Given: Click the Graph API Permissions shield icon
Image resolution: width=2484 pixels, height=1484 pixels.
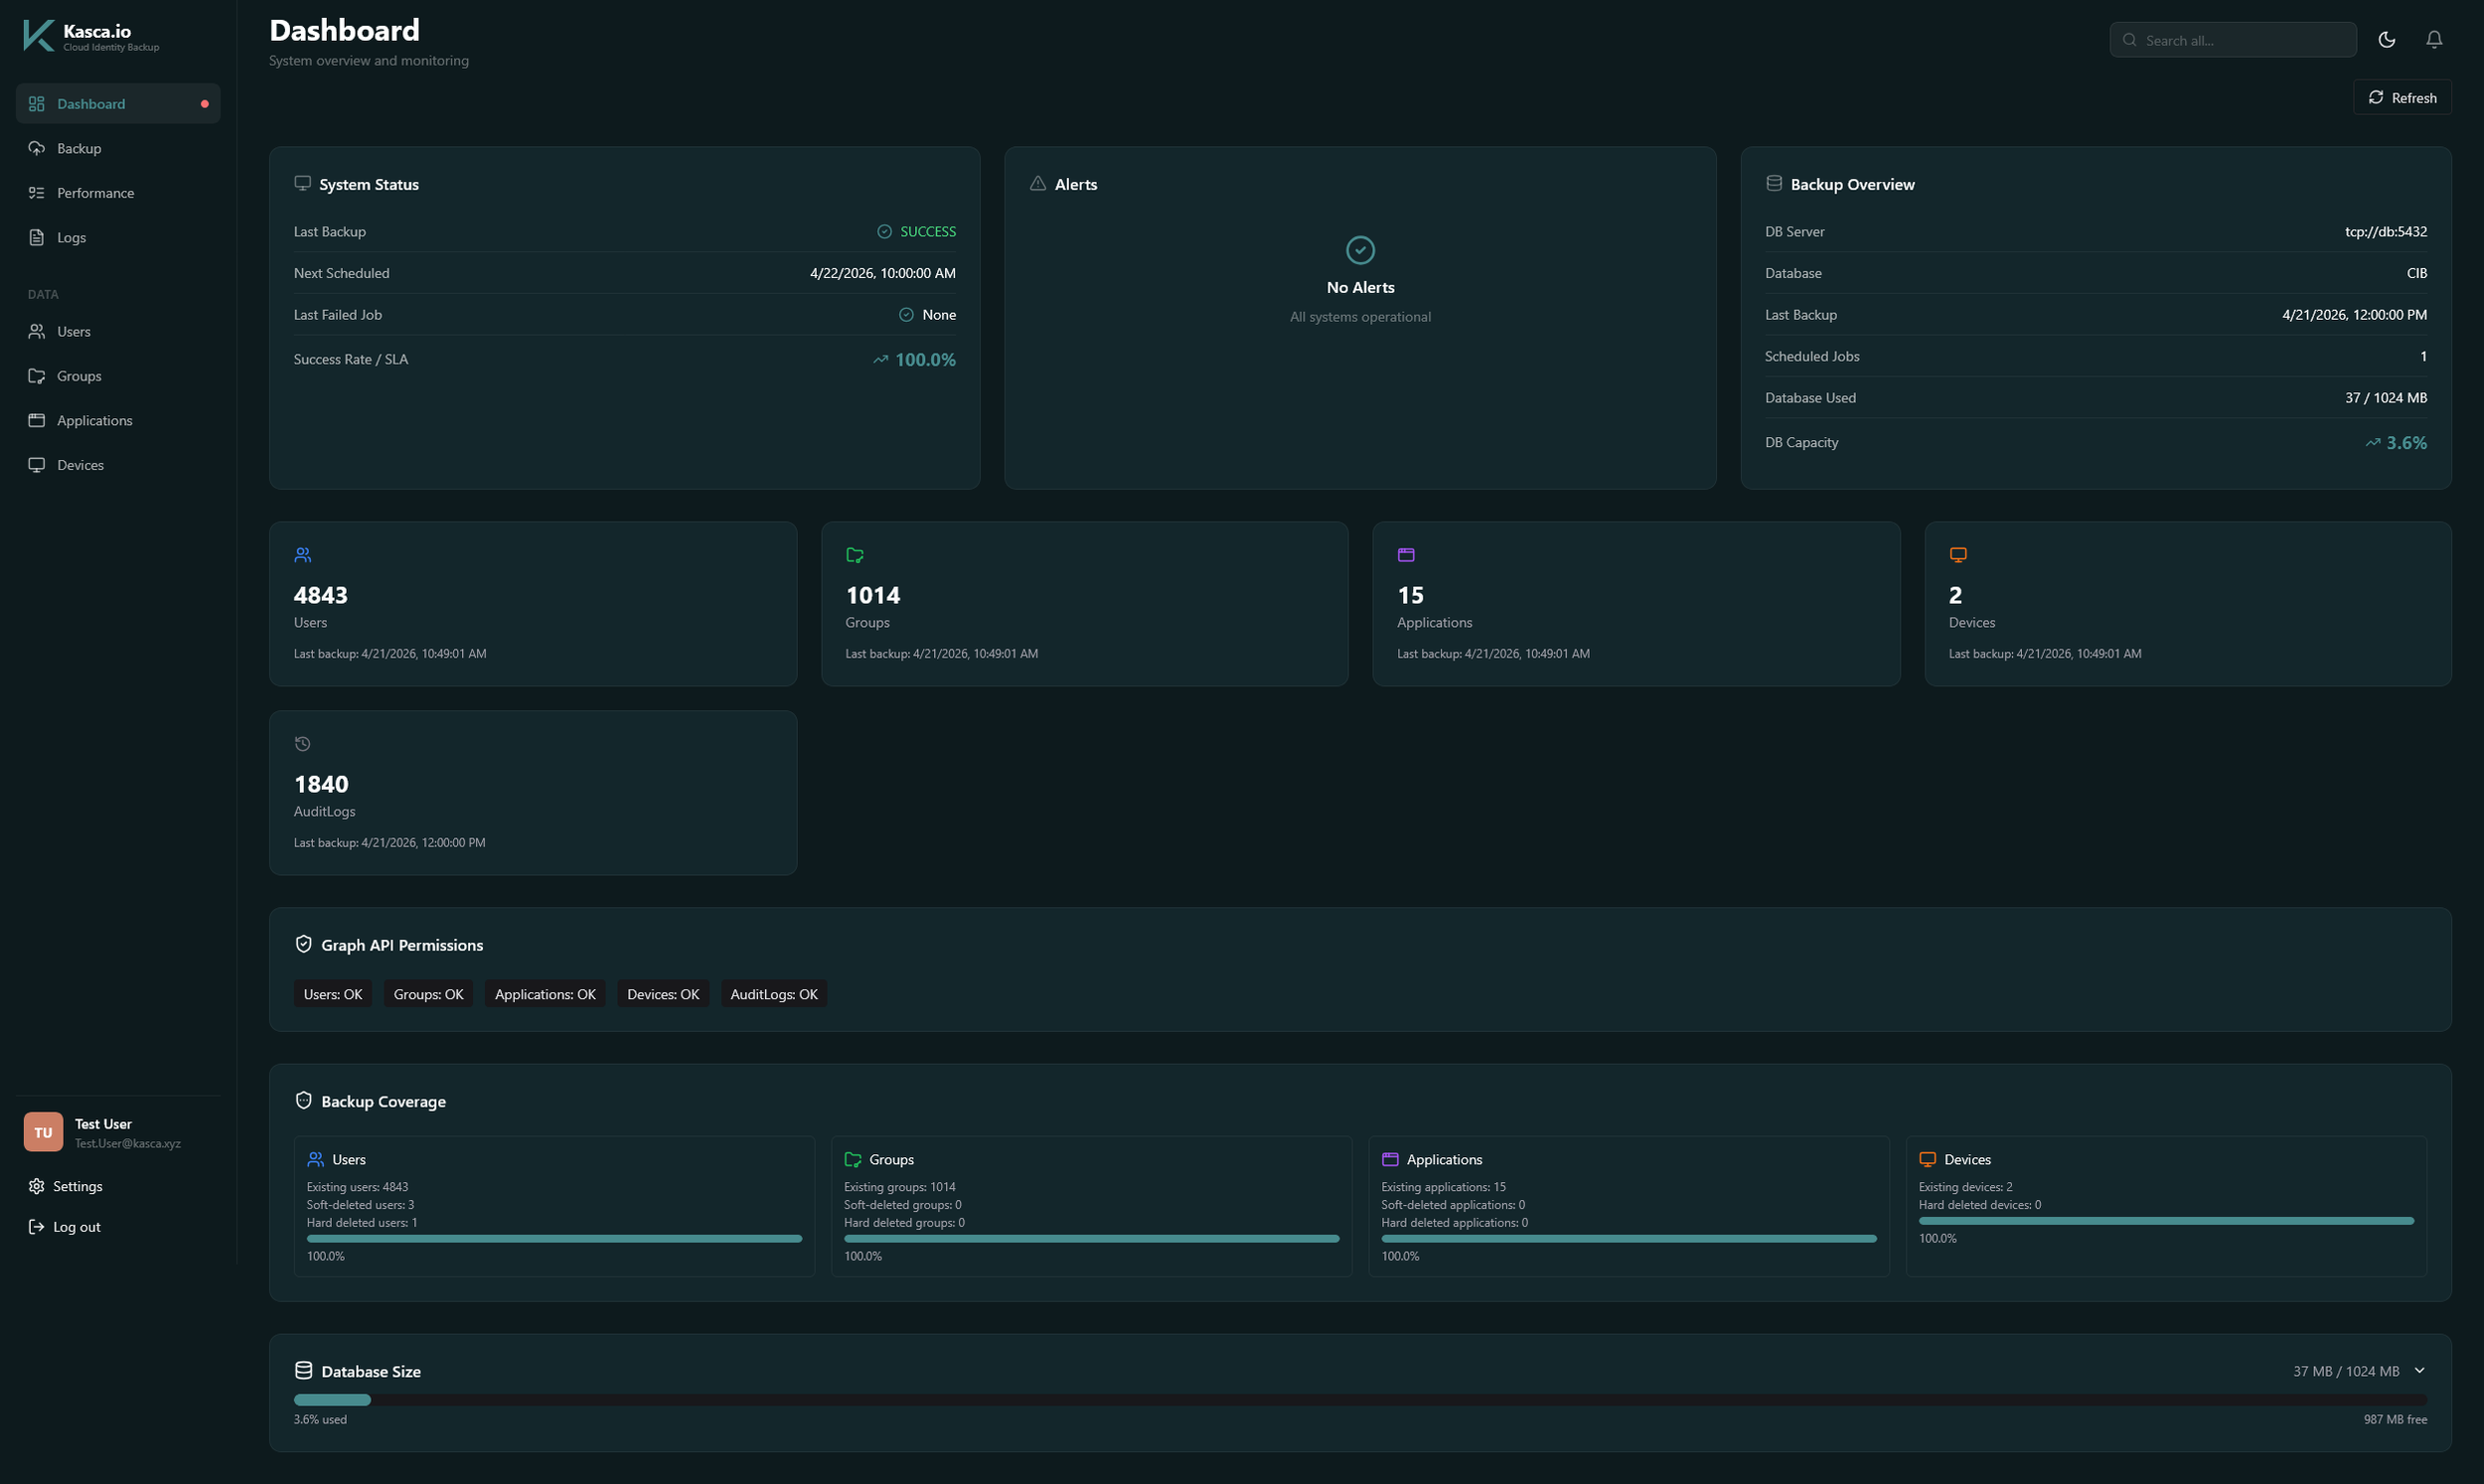Looking at the screenshot, I should pyautogui.click(x=304, y=944).
